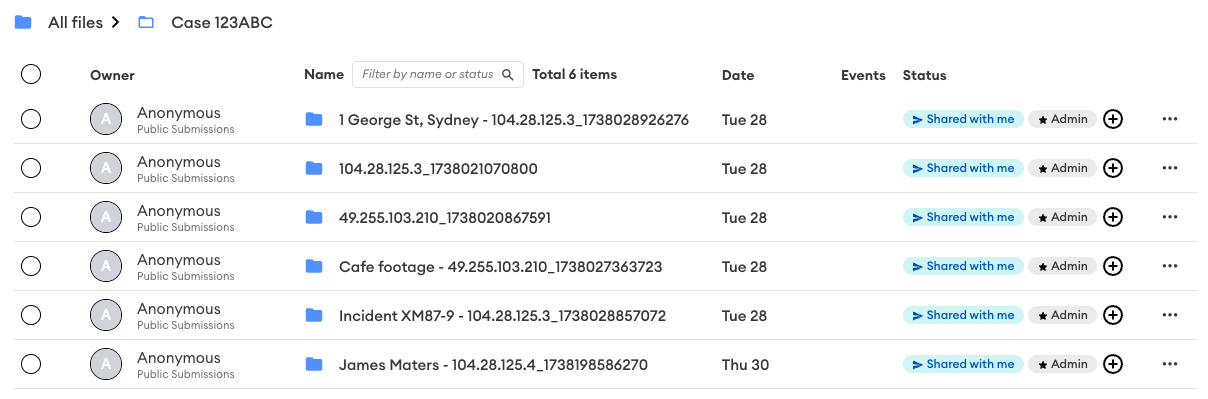Click the All files folder icon in breadcrumb
1208x399 pixels.
[23, 22]
